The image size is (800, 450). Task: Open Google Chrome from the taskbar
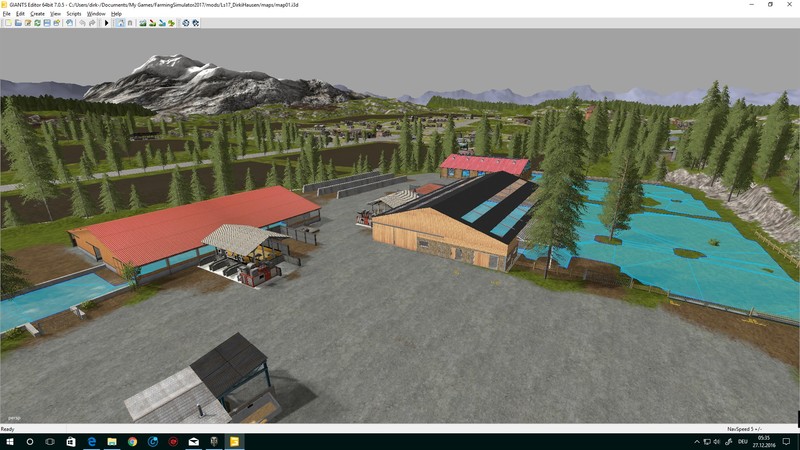(132, 441)
